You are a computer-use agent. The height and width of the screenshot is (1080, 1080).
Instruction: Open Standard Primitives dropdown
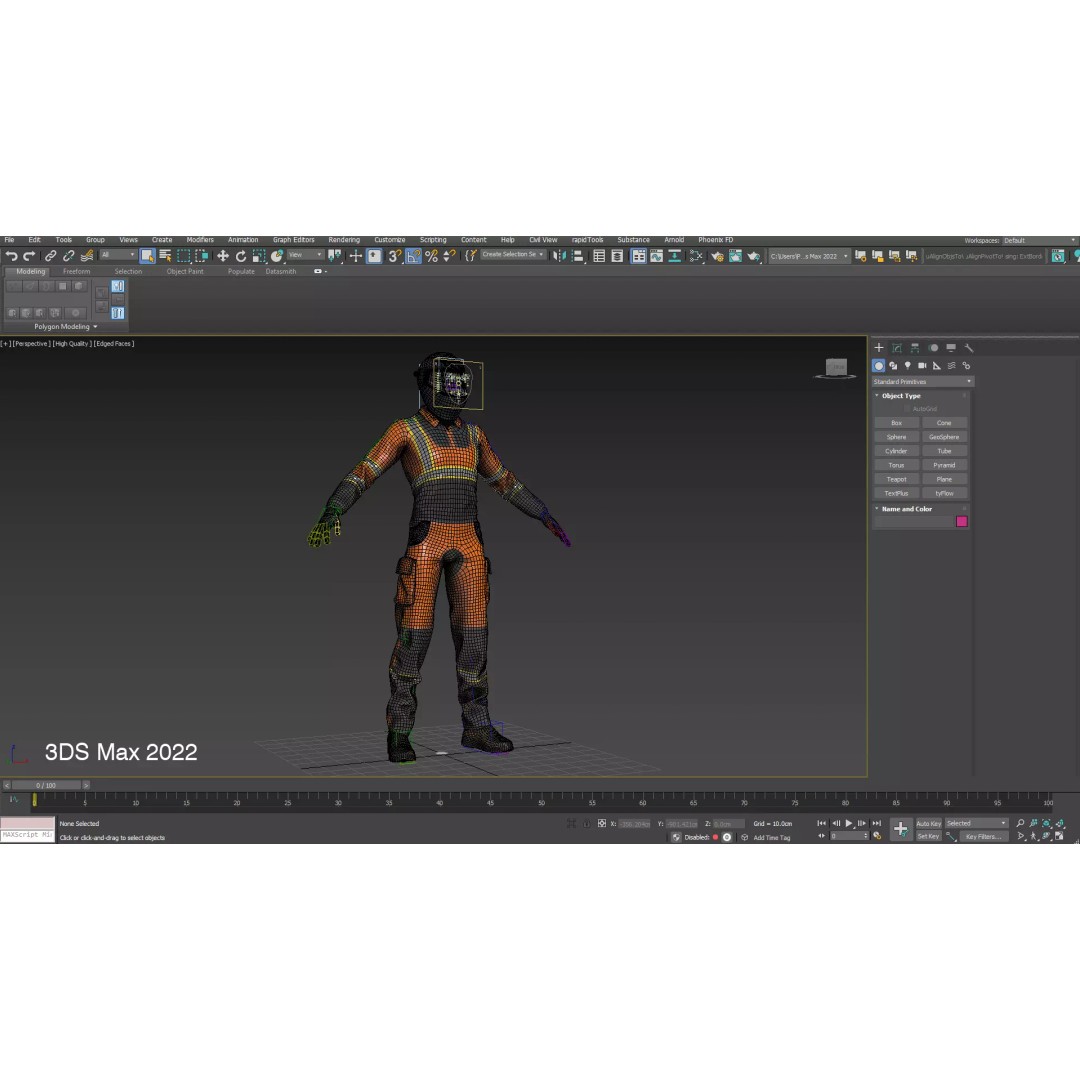pyautogui.click(x=922, y=382)
